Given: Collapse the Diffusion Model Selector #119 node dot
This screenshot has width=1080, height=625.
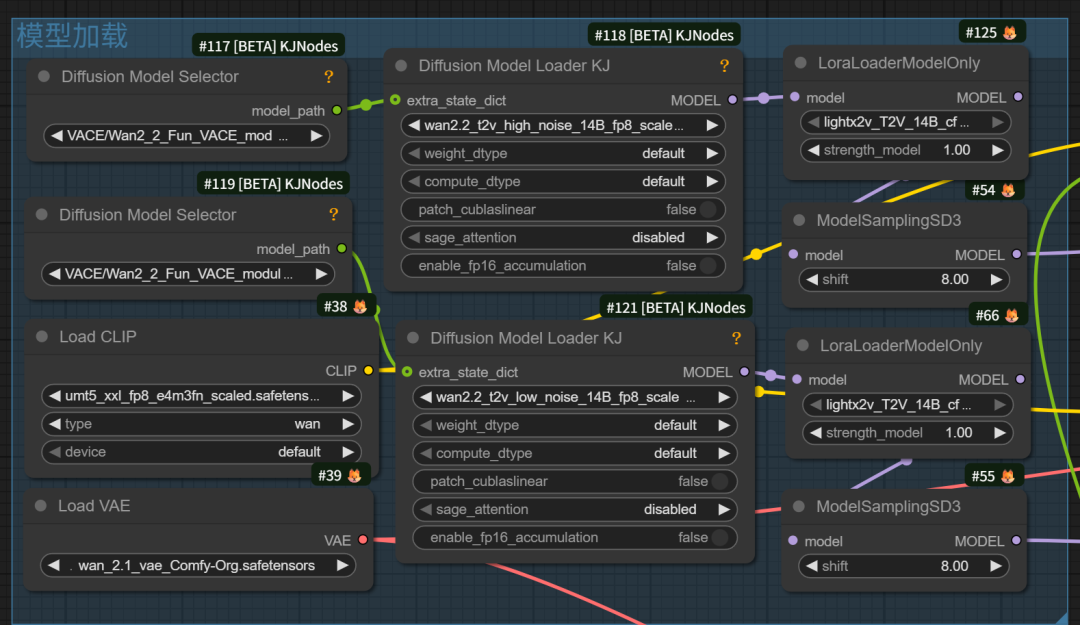Looking at the screenshot, I should (42, 214).
